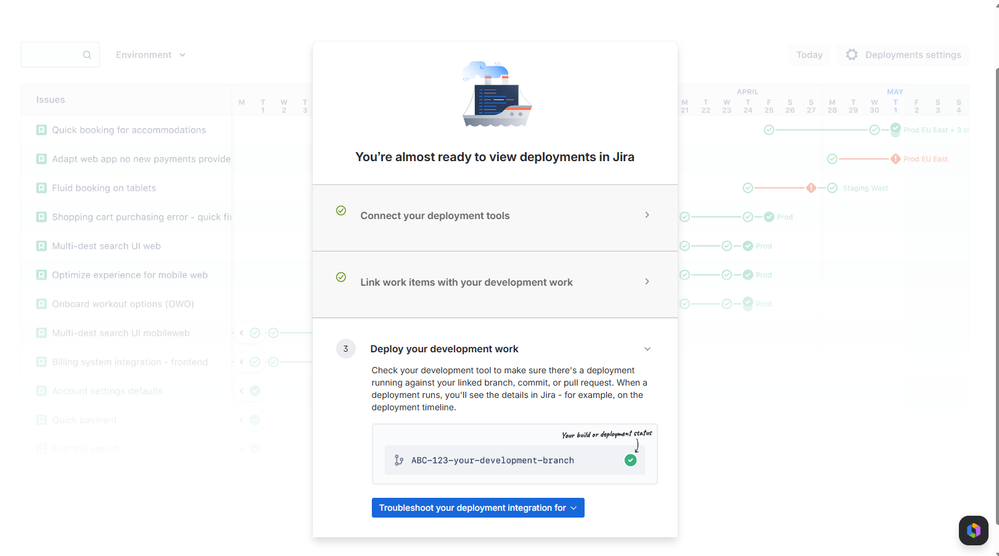This screenshot has width=999, height=556.
Task: Click the red failed marker before Prod EU East
Action: tap(895, 159)
